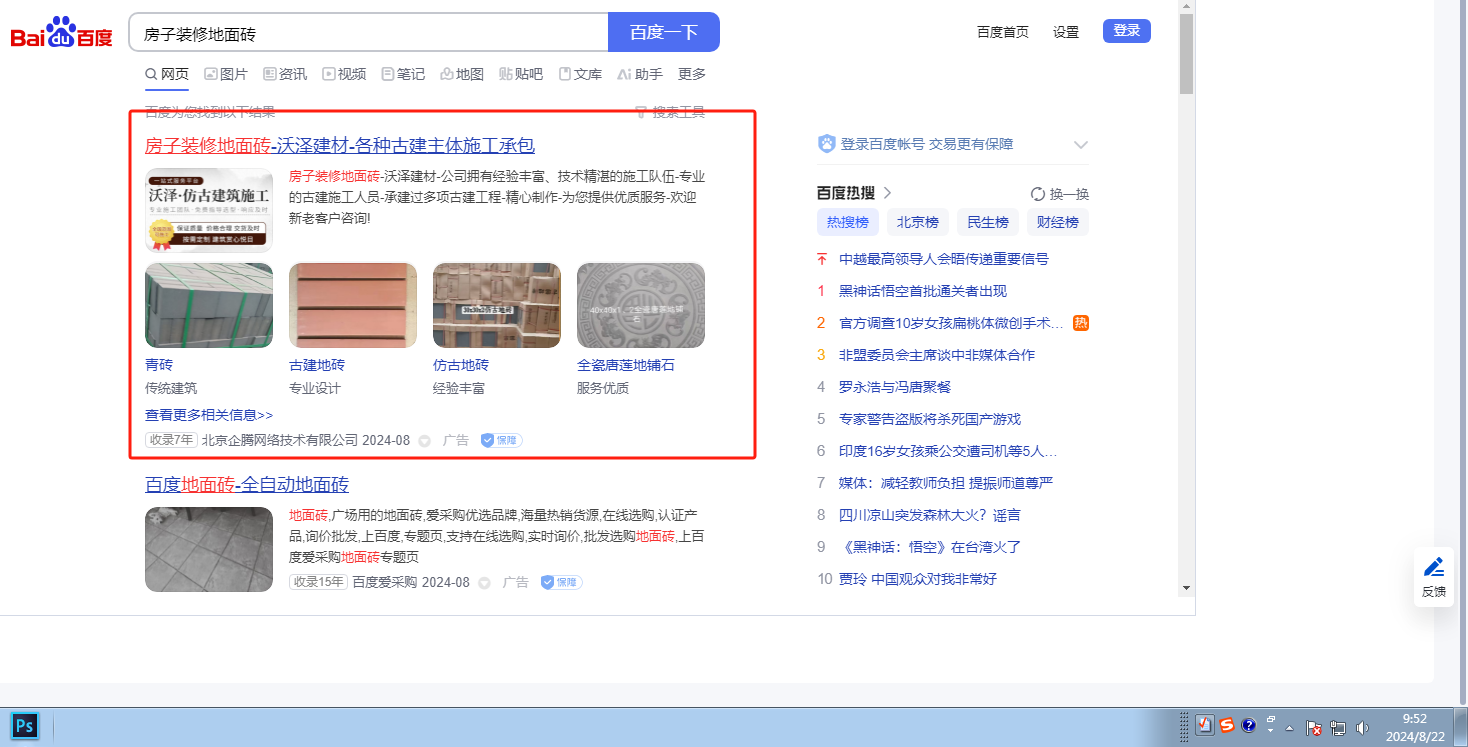Open hot search 四川凉山突发森林大火？谣言
Image resolution: width=1468 pixels, height=747 pixels.
pyautogui.click(x=930, y=515)
